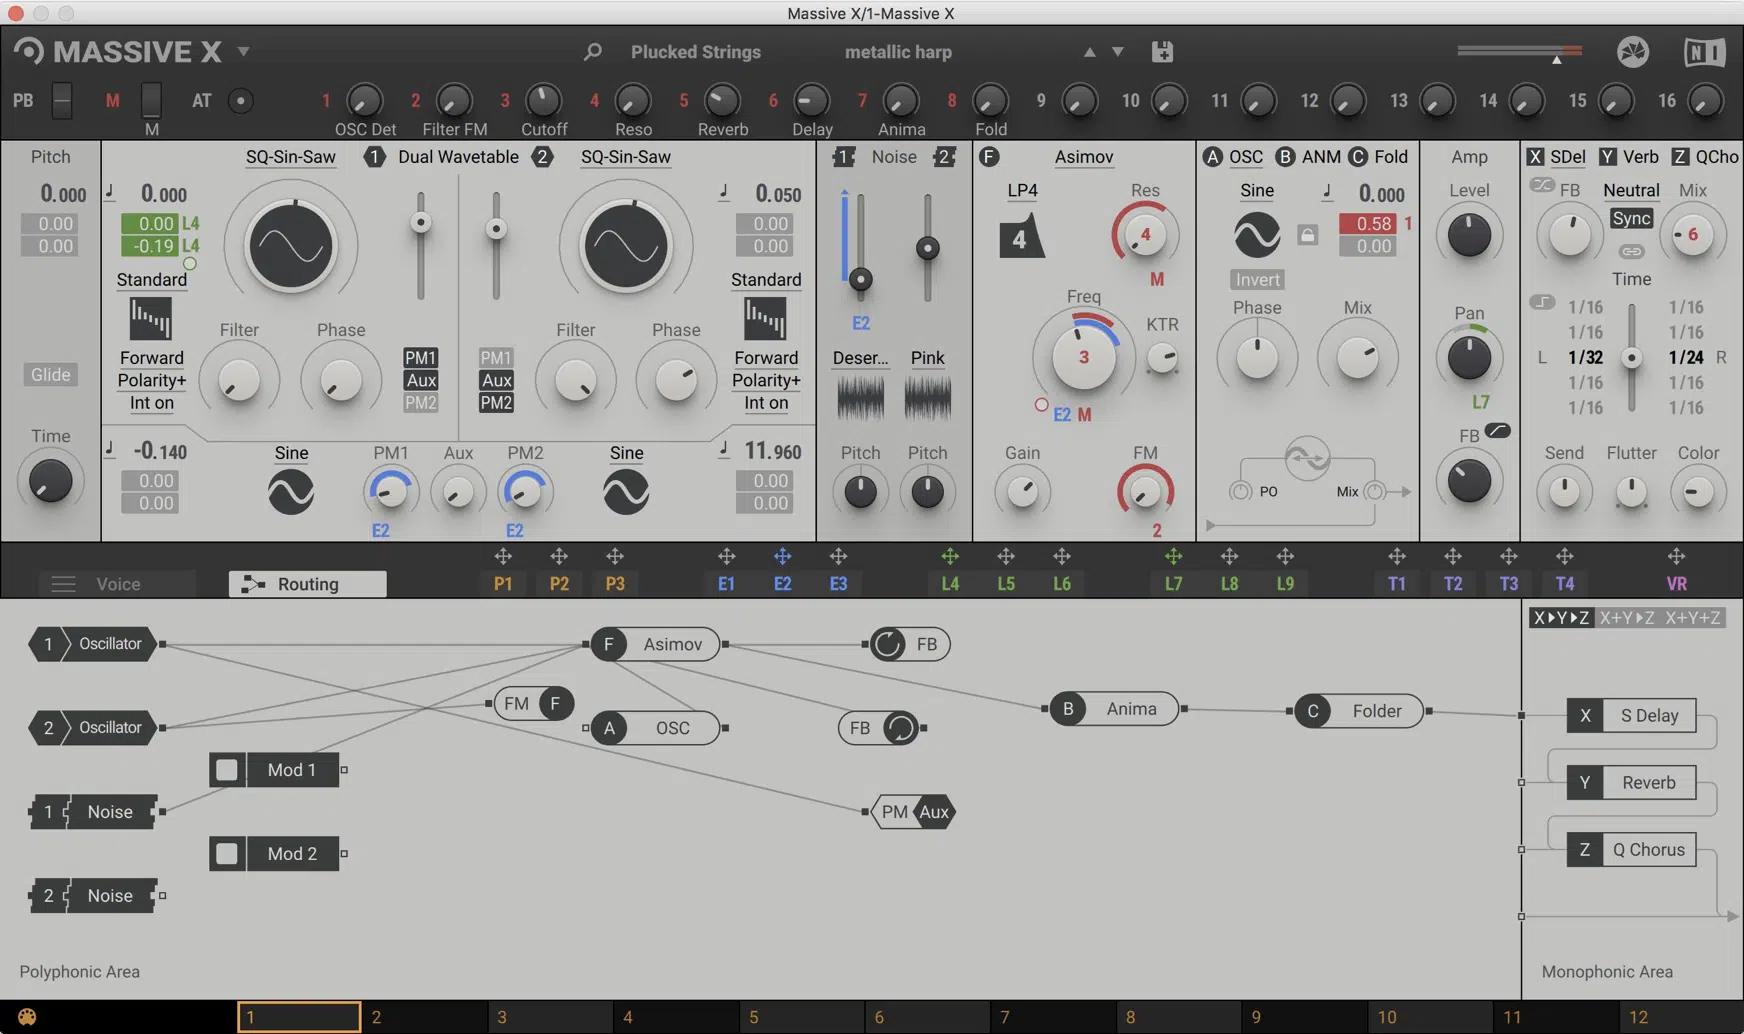Click the audio engine fan icon
Screen dimensions: 1744x1034
click(x=1633, y=52)
